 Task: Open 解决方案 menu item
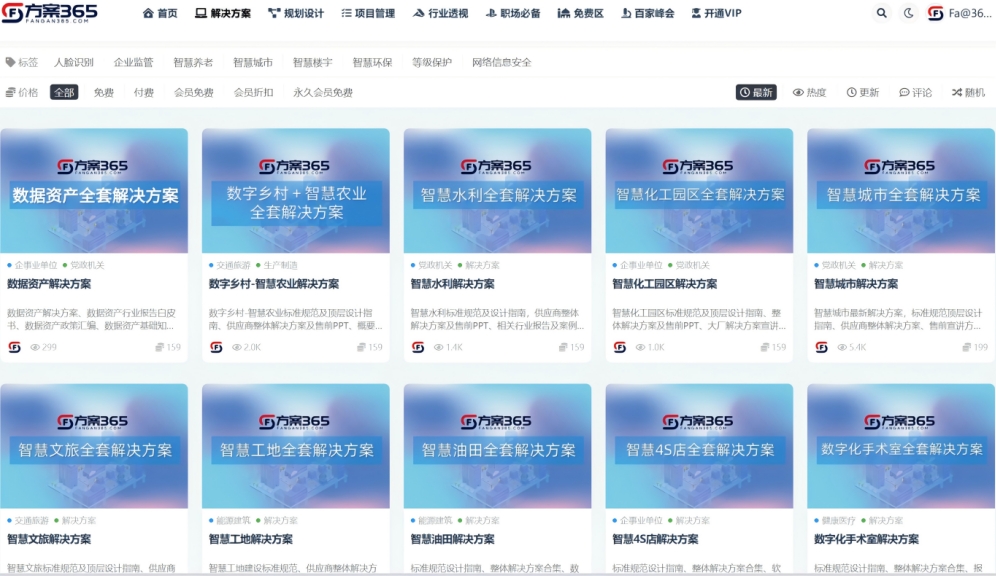(223, 13)
